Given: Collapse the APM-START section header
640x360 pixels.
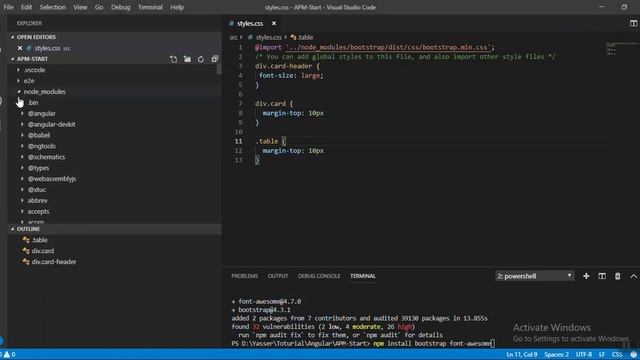Looking at the screenshot, I should [x=32, y=59].
